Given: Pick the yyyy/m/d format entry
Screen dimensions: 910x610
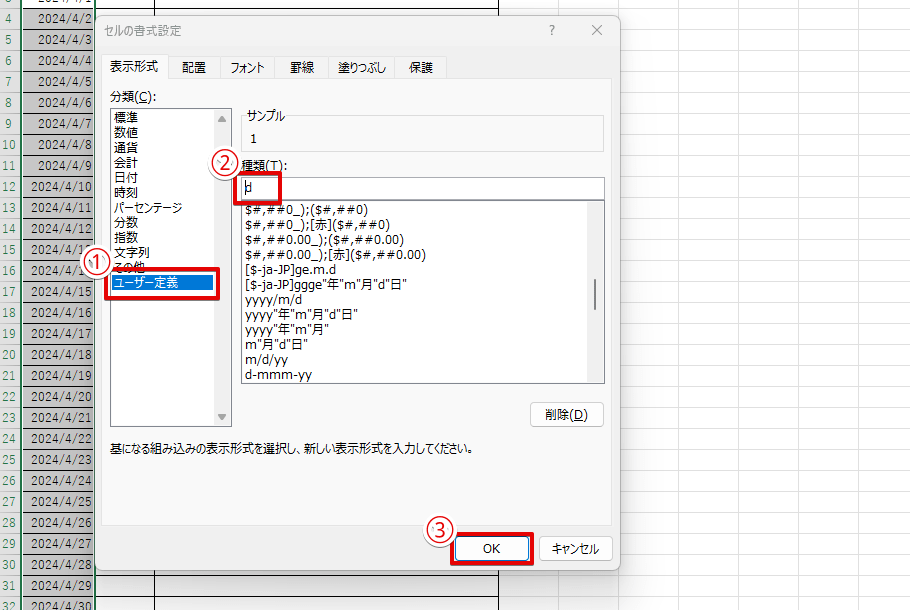Looking at the screenshot, I should tap(273, 299).
